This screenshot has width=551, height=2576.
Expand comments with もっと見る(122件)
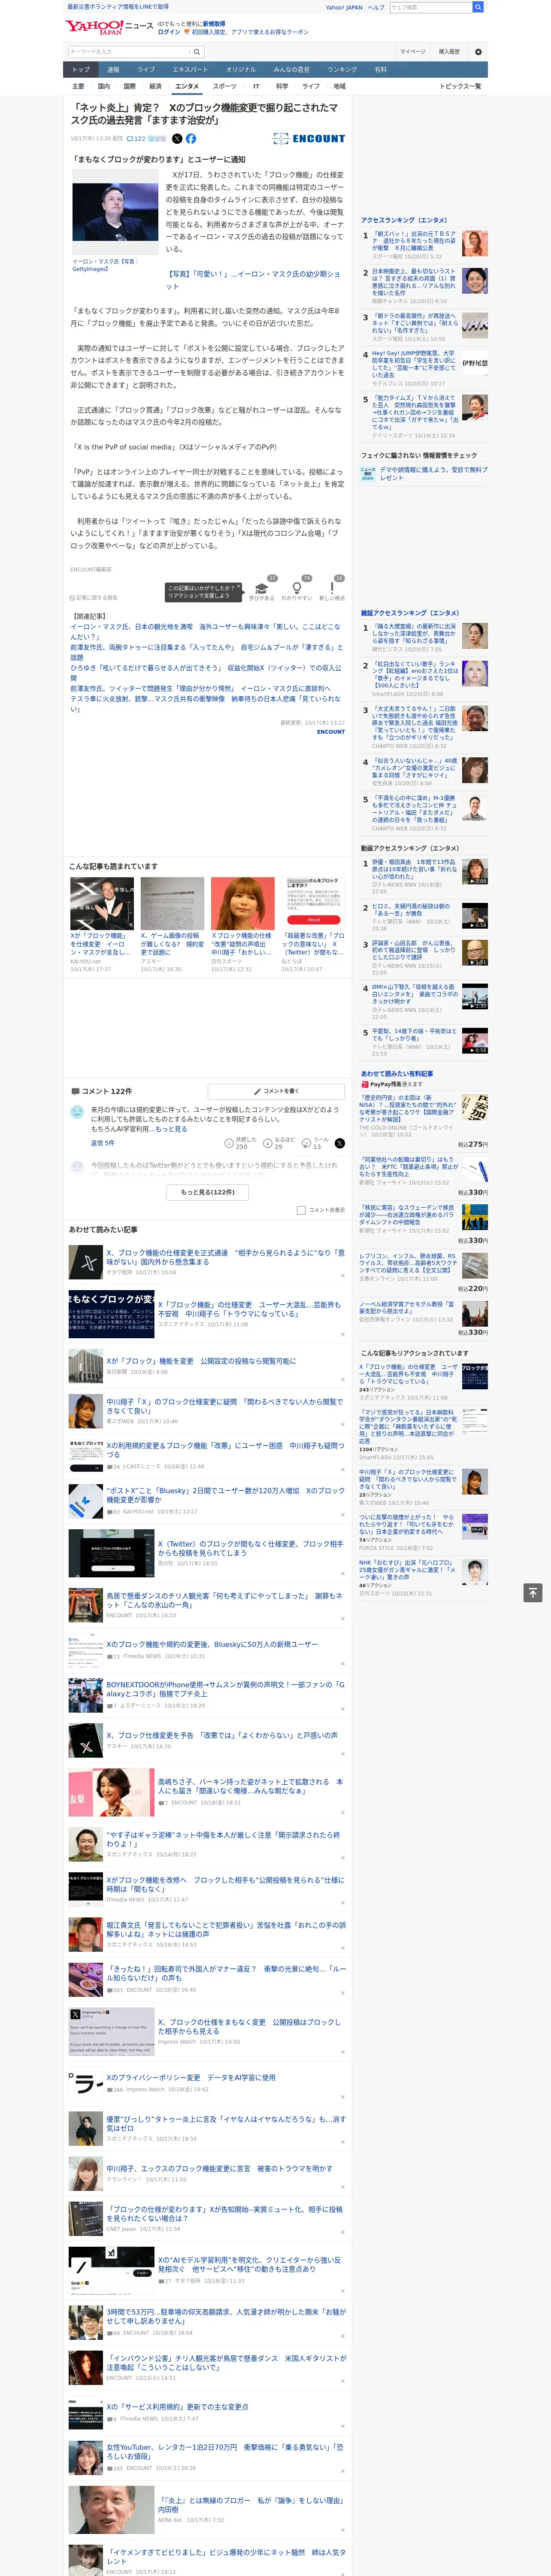tap(208, 1192)
